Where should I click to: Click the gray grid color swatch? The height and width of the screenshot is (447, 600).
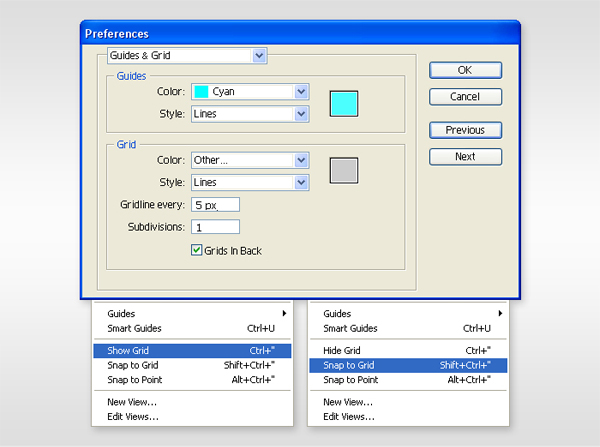[344, 170]
